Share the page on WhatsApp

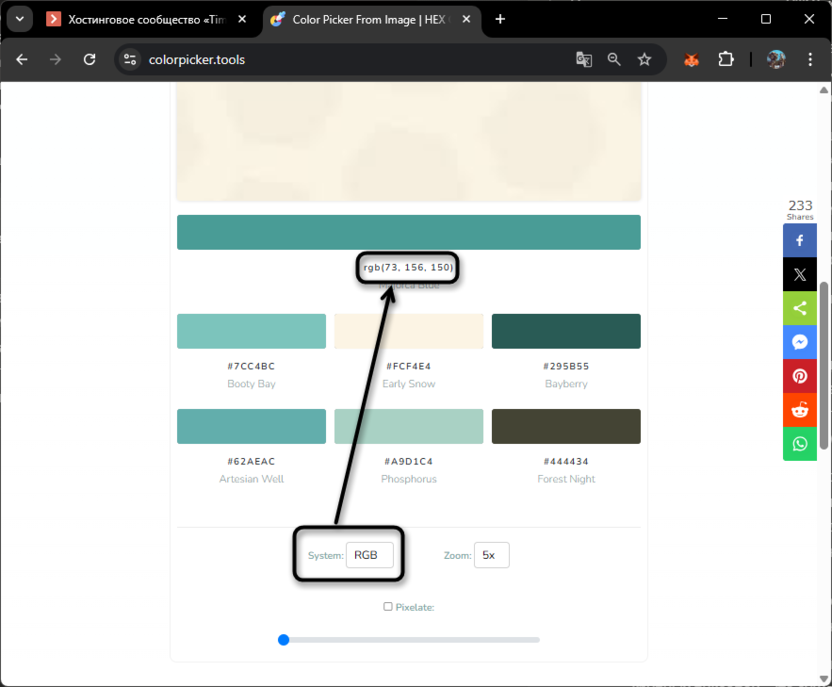click(x=800, y=444)
